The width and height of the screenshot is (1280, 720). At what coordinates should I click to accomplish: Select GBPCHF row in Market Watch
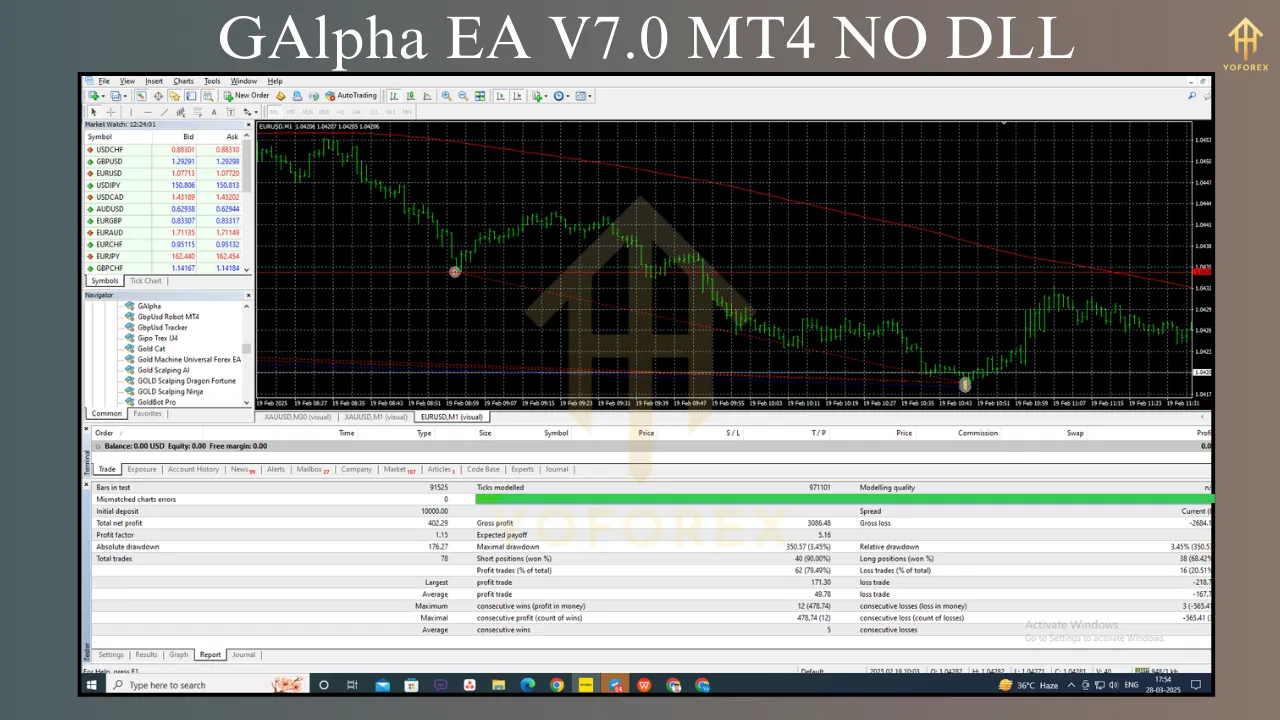(165, 268)
